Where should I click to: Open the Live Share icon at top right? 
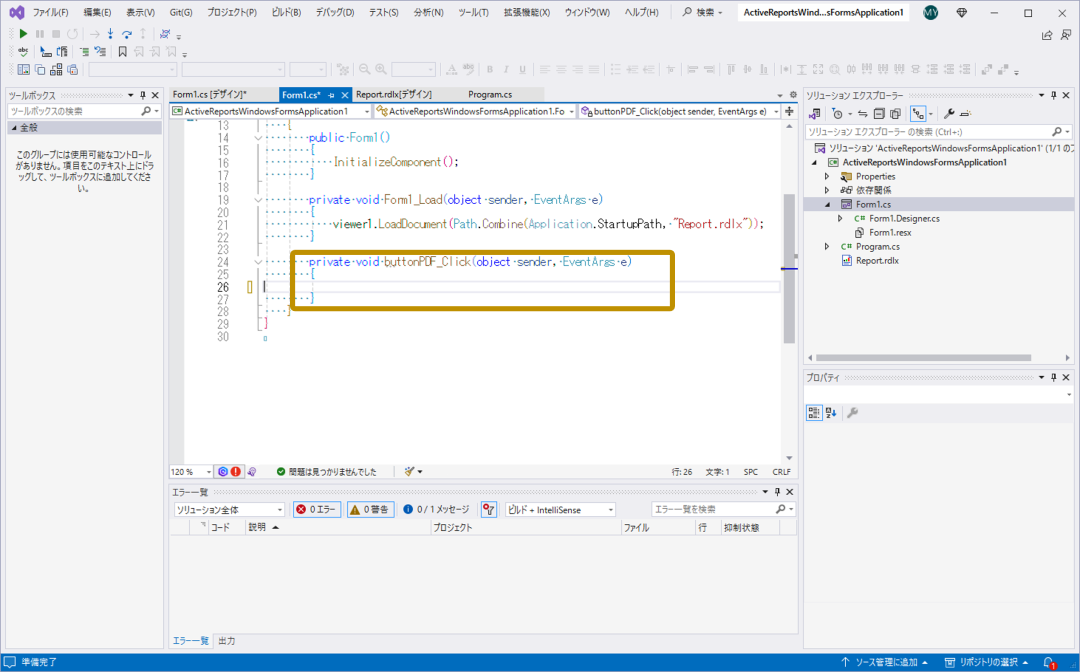tap(1047, 34)
